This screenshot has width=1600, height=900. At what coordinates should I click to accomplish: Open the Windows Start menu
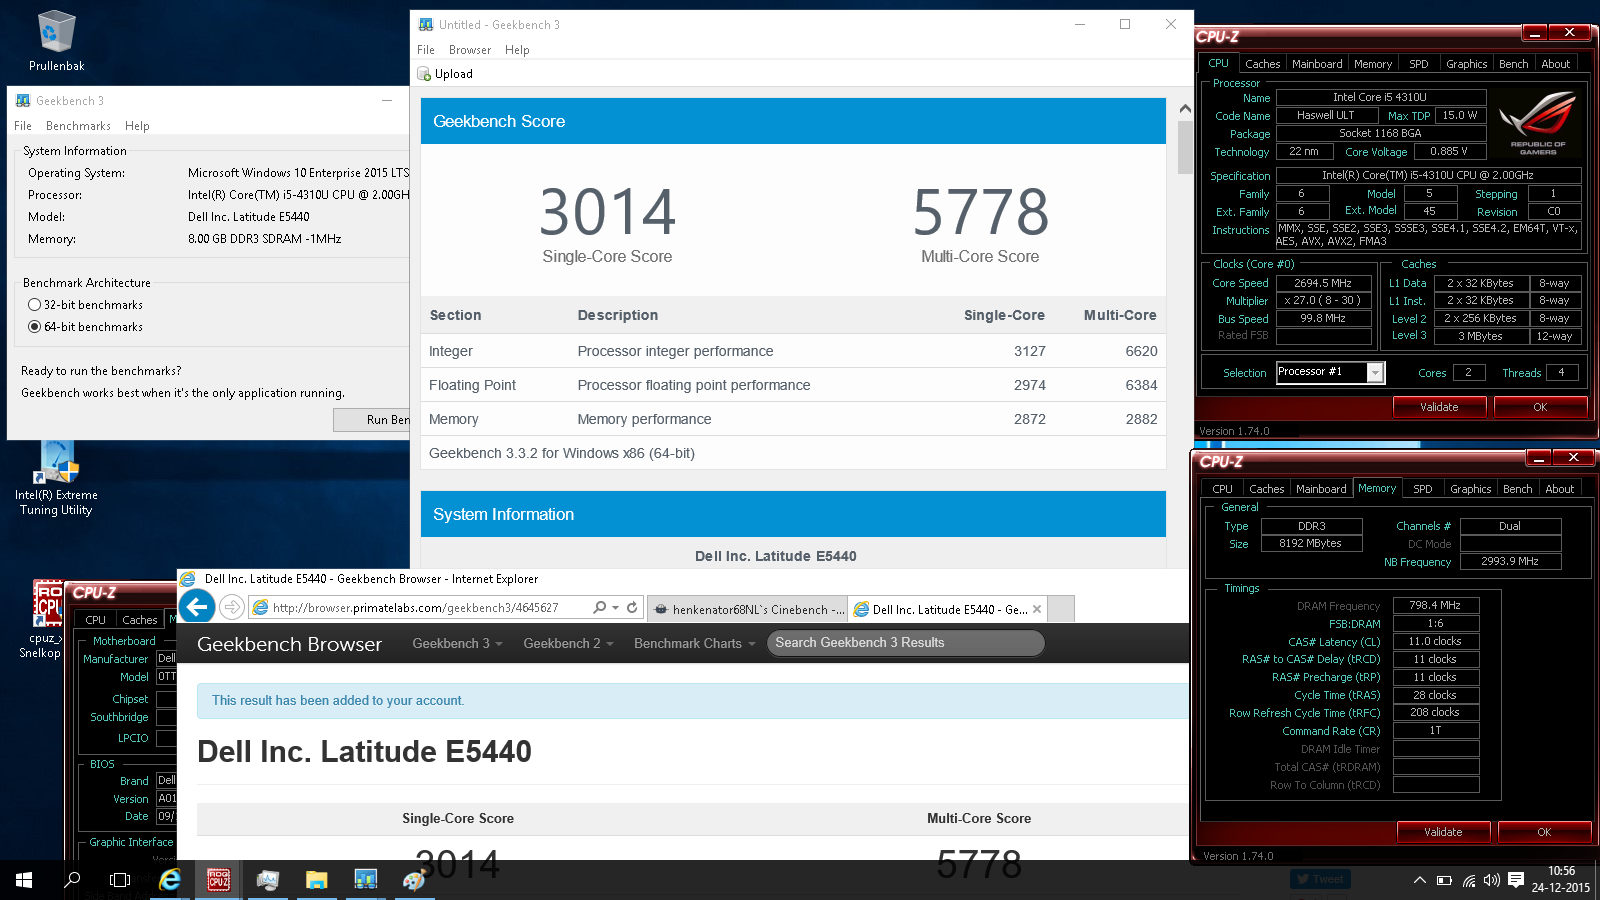(x=24, y=880)
